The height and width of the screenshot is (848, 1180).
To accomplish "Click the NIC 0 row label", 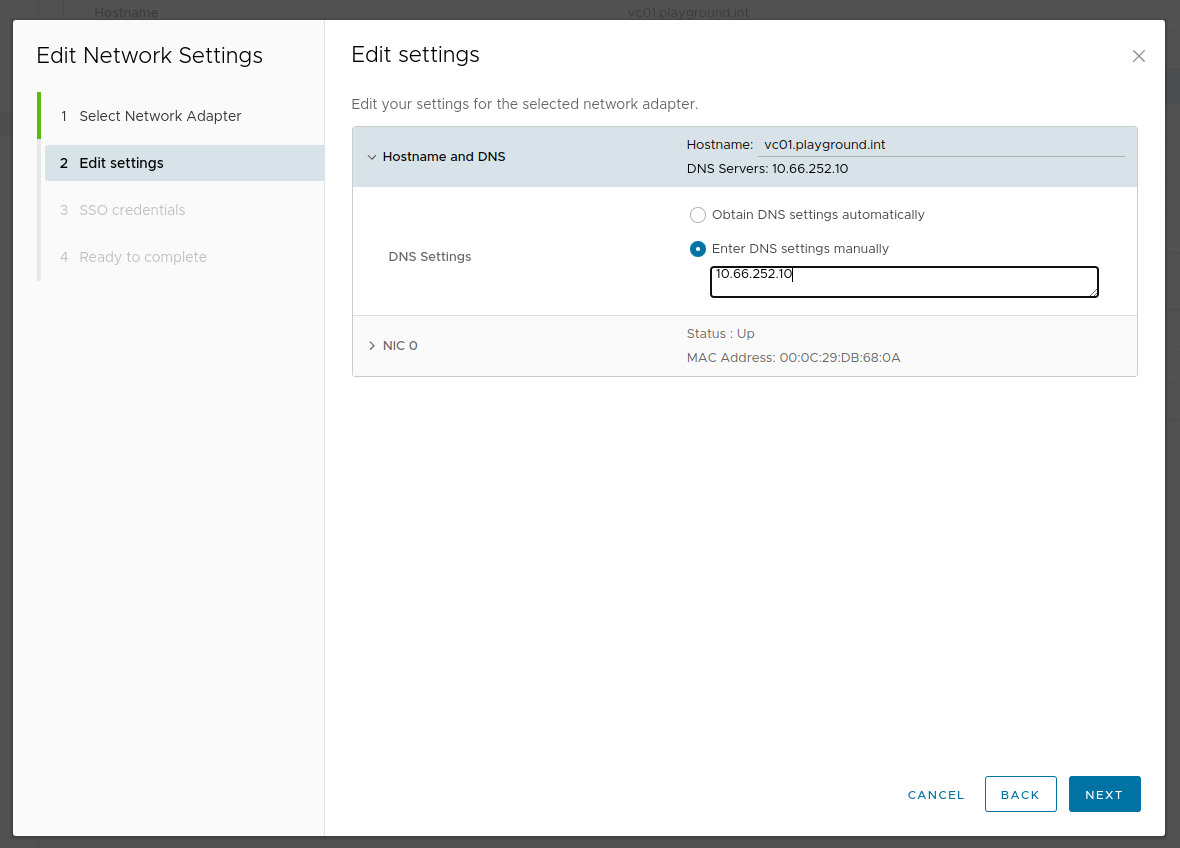I will (400, 346).
